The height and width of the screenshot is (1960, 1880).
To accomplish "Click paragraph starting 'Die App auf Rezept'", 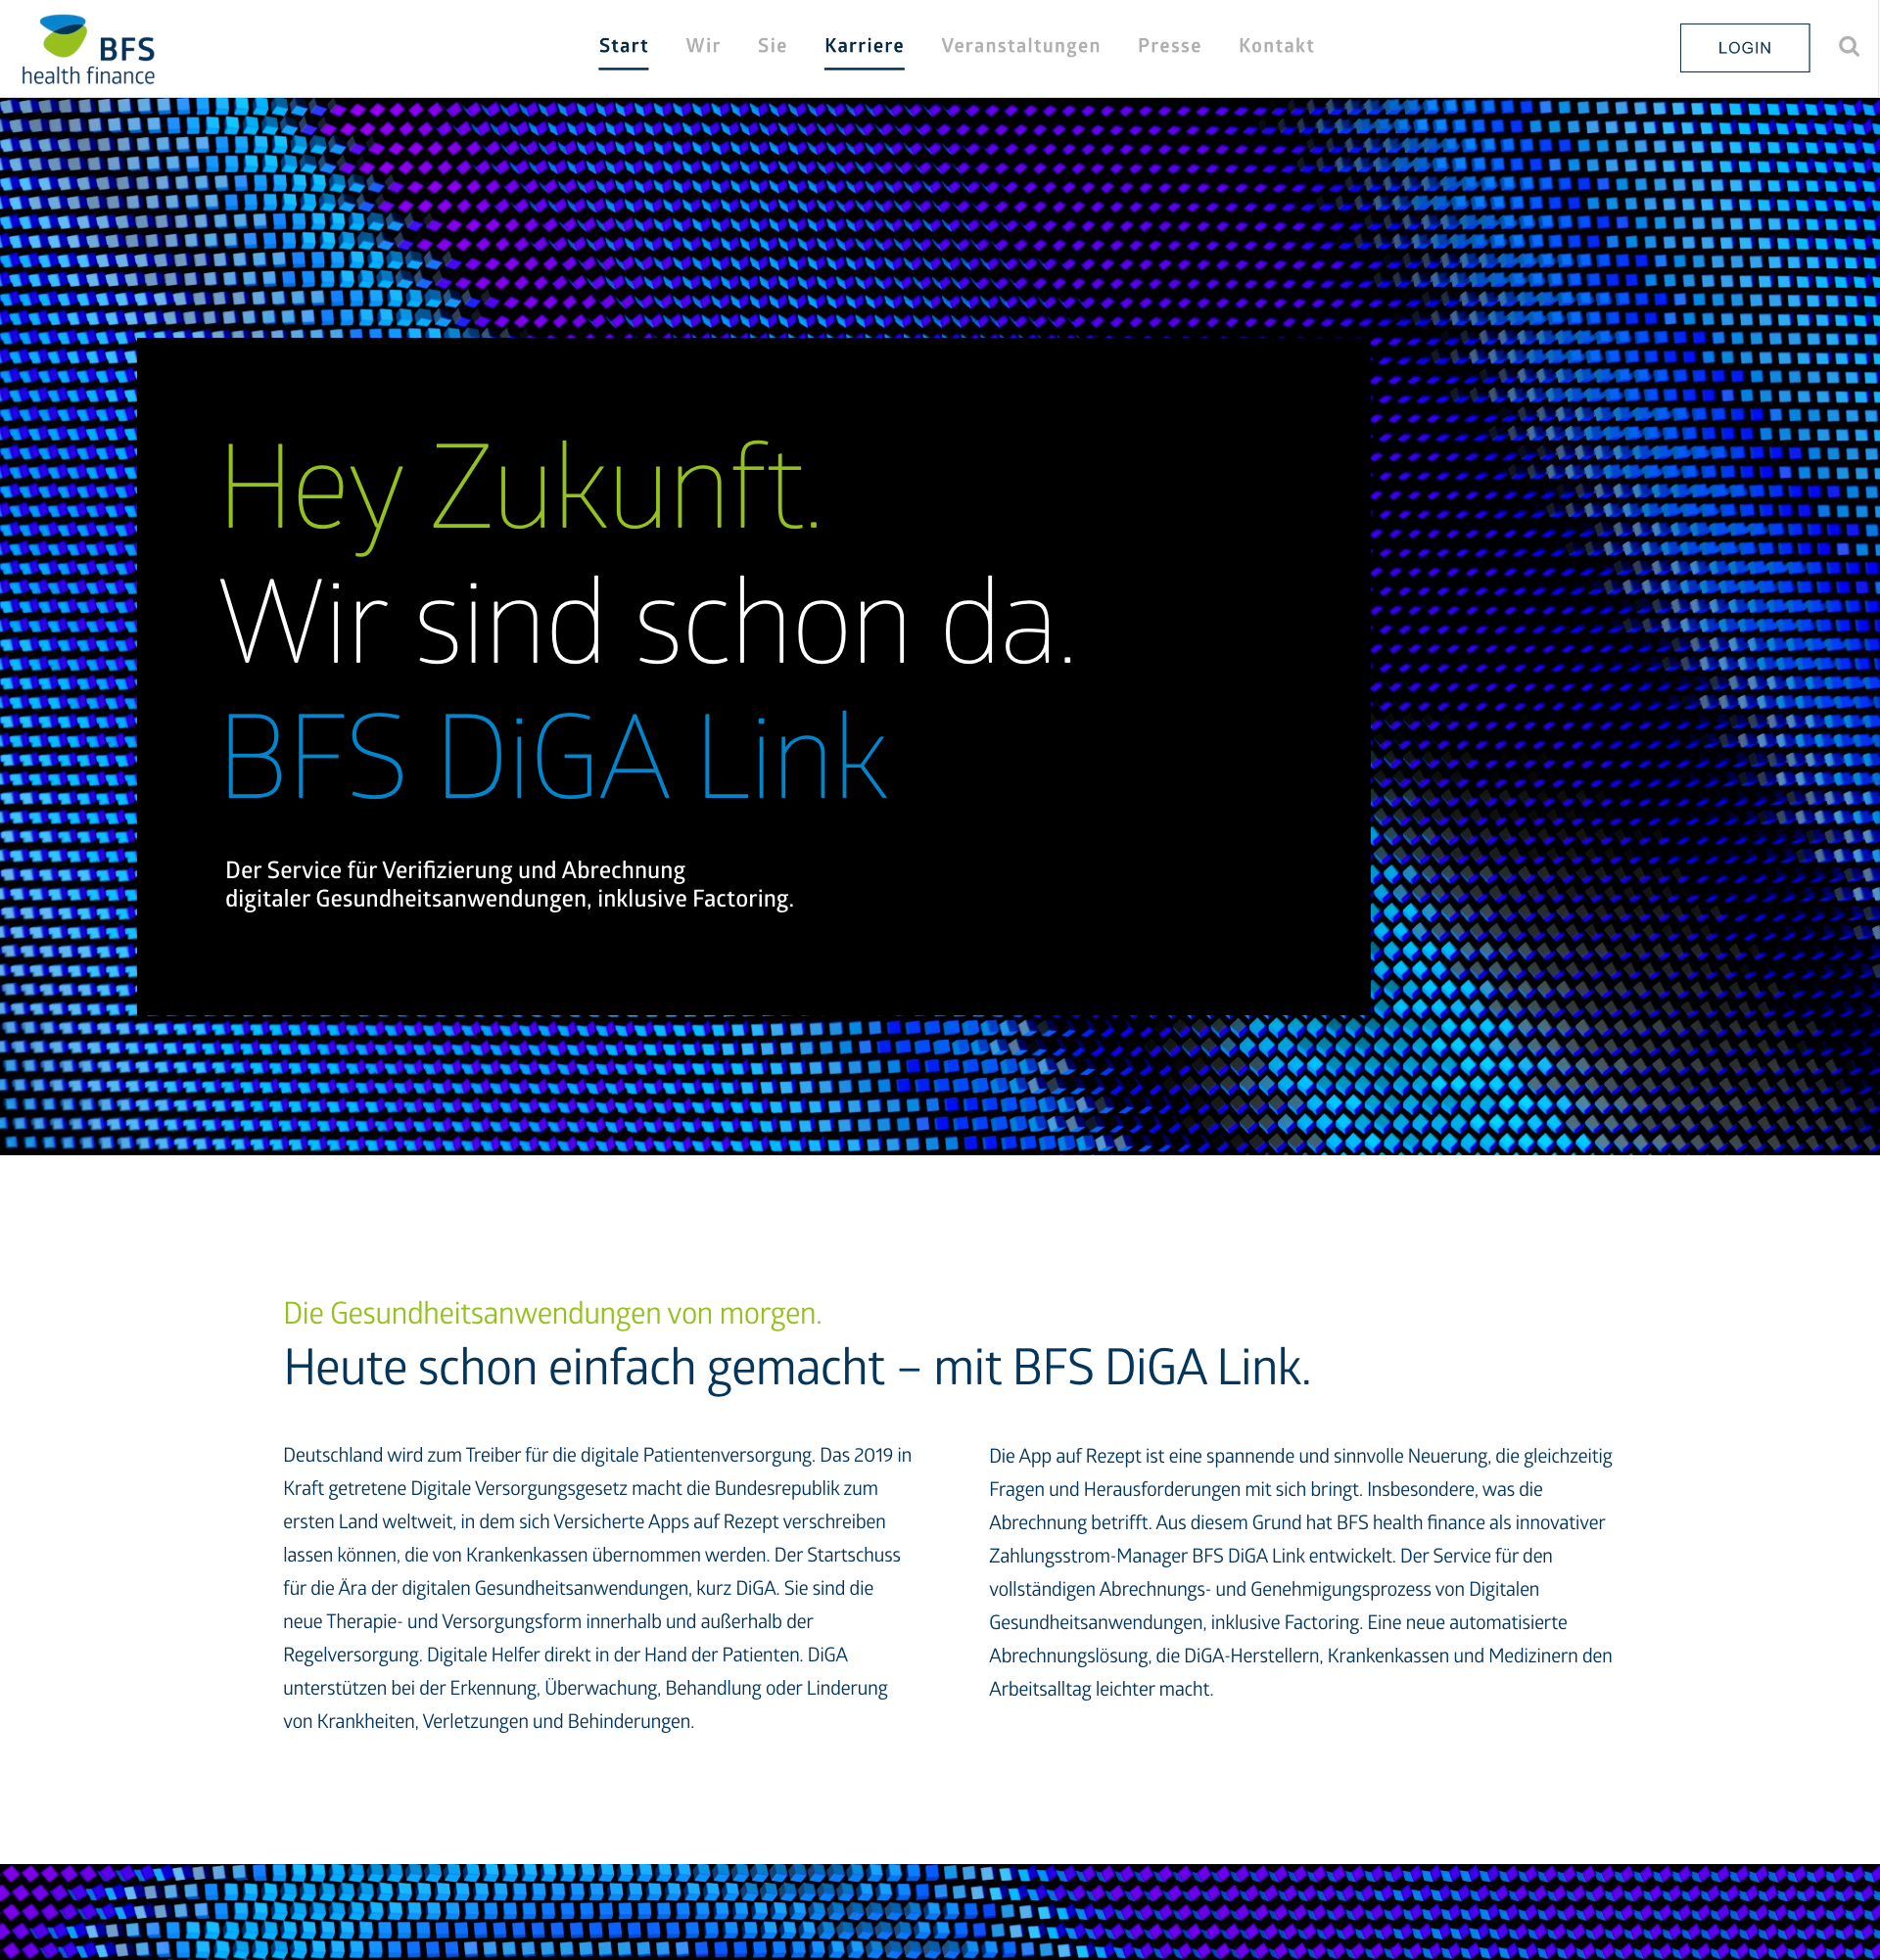I will click(x=1301, y=1572).
